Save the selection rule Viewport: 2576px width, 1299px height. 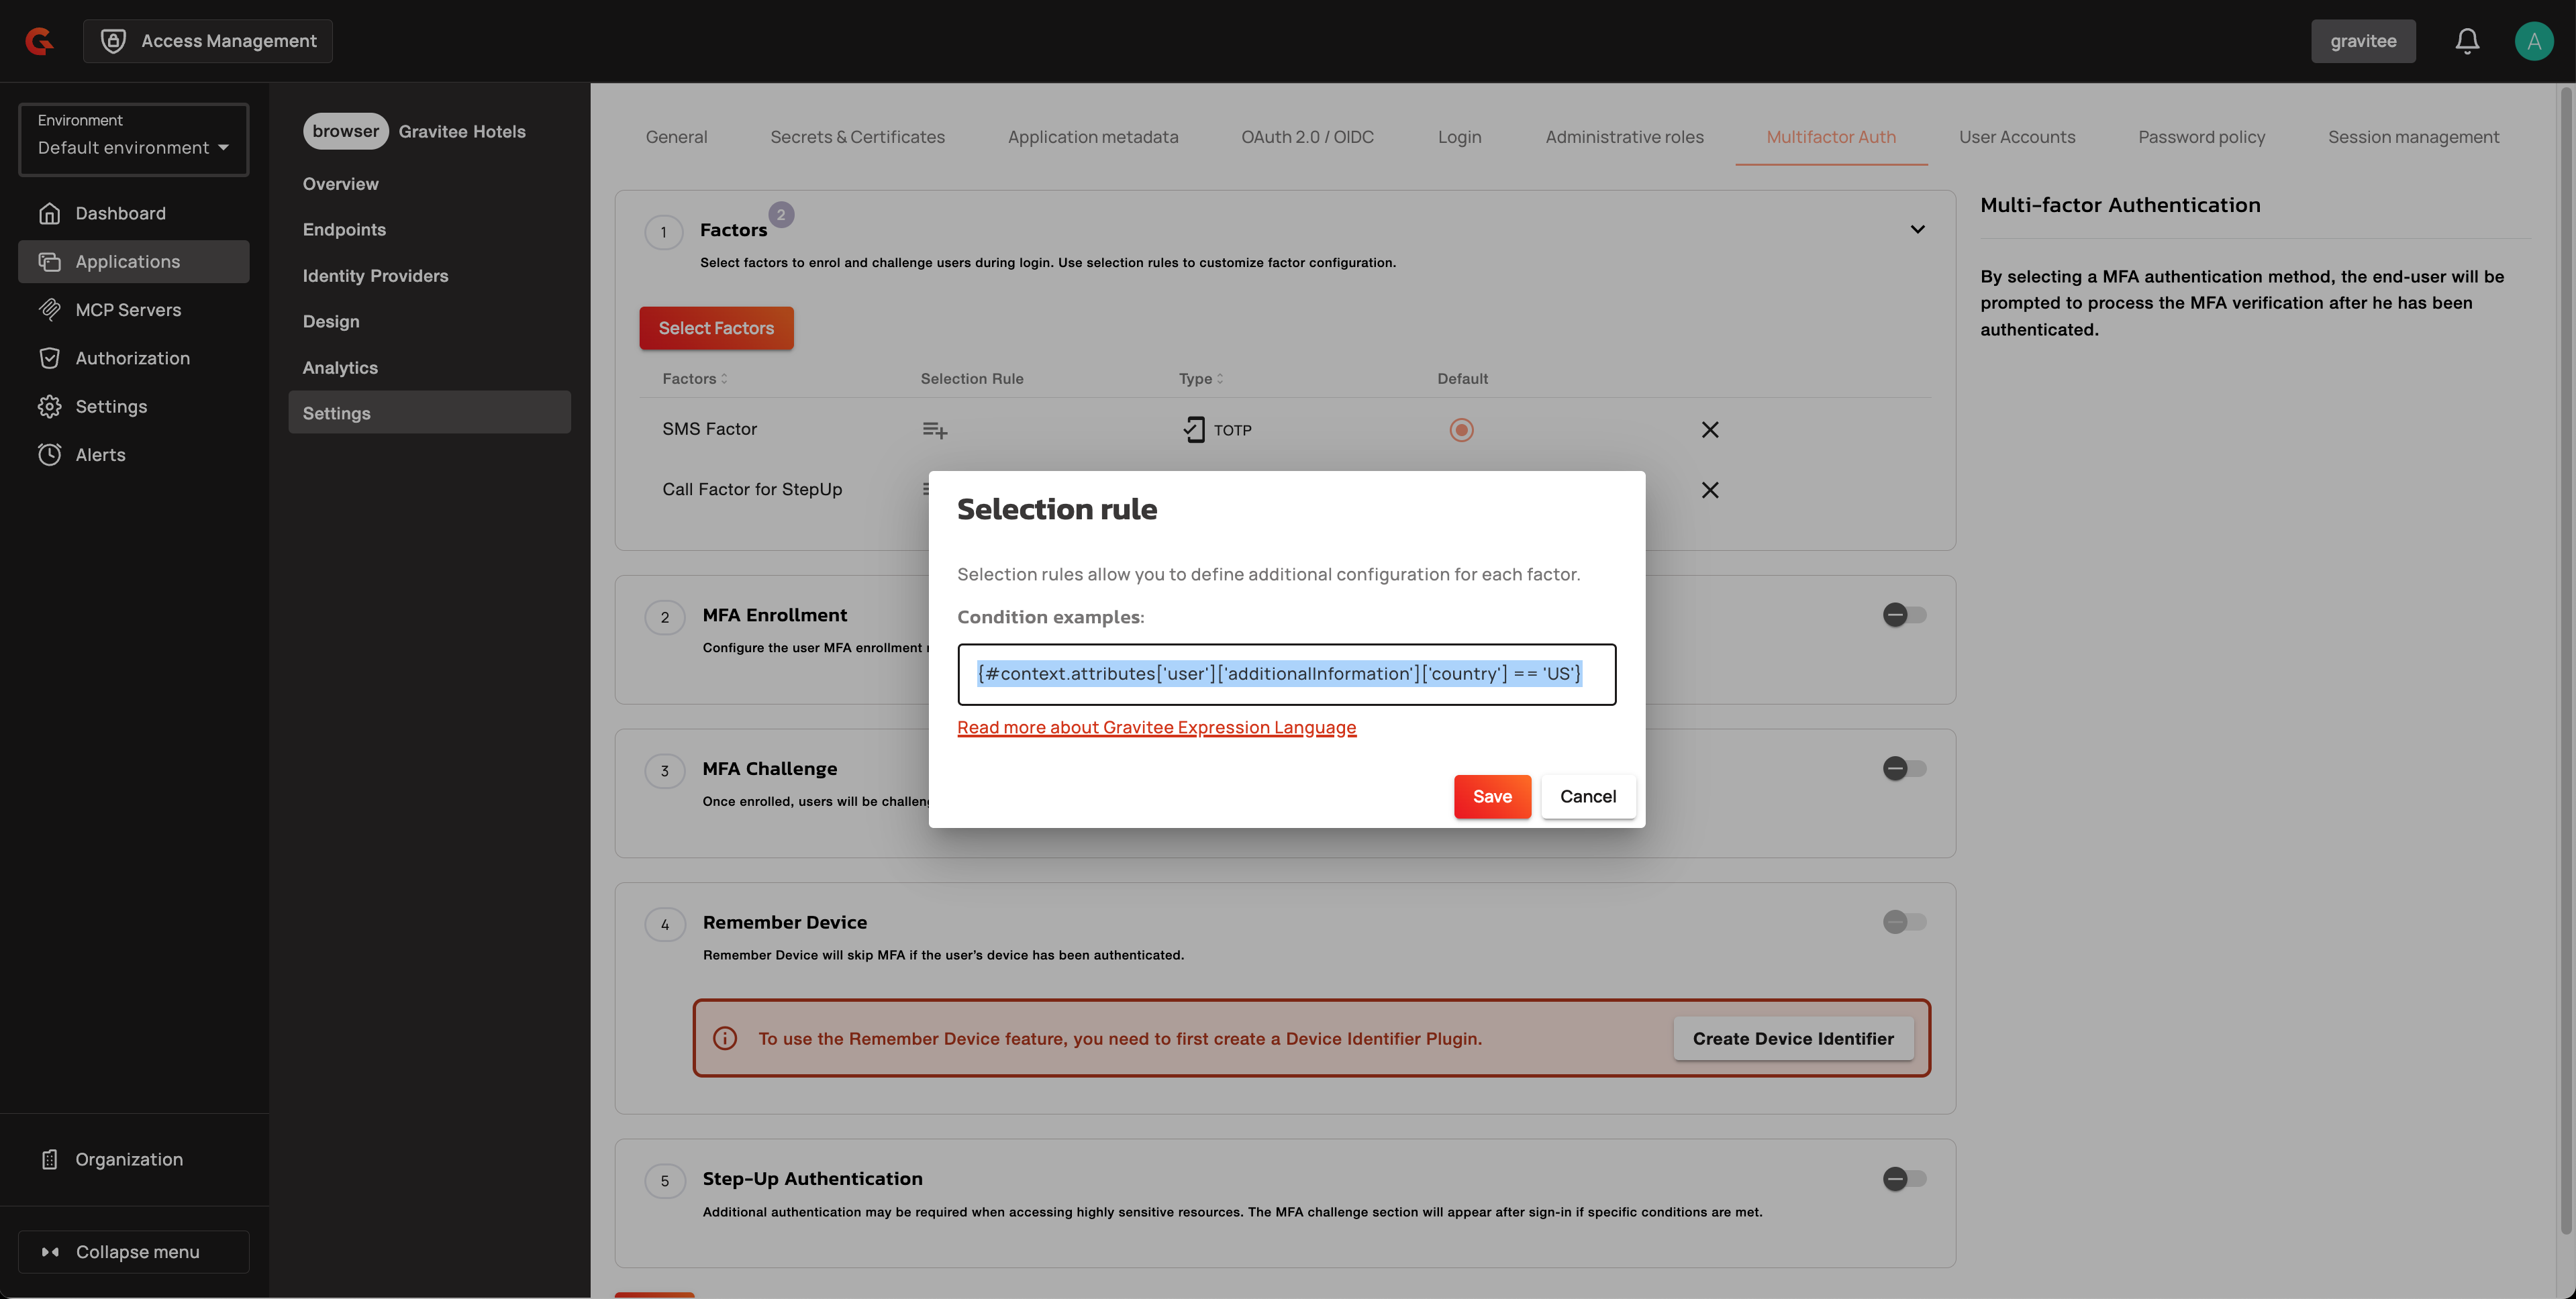1491,797
